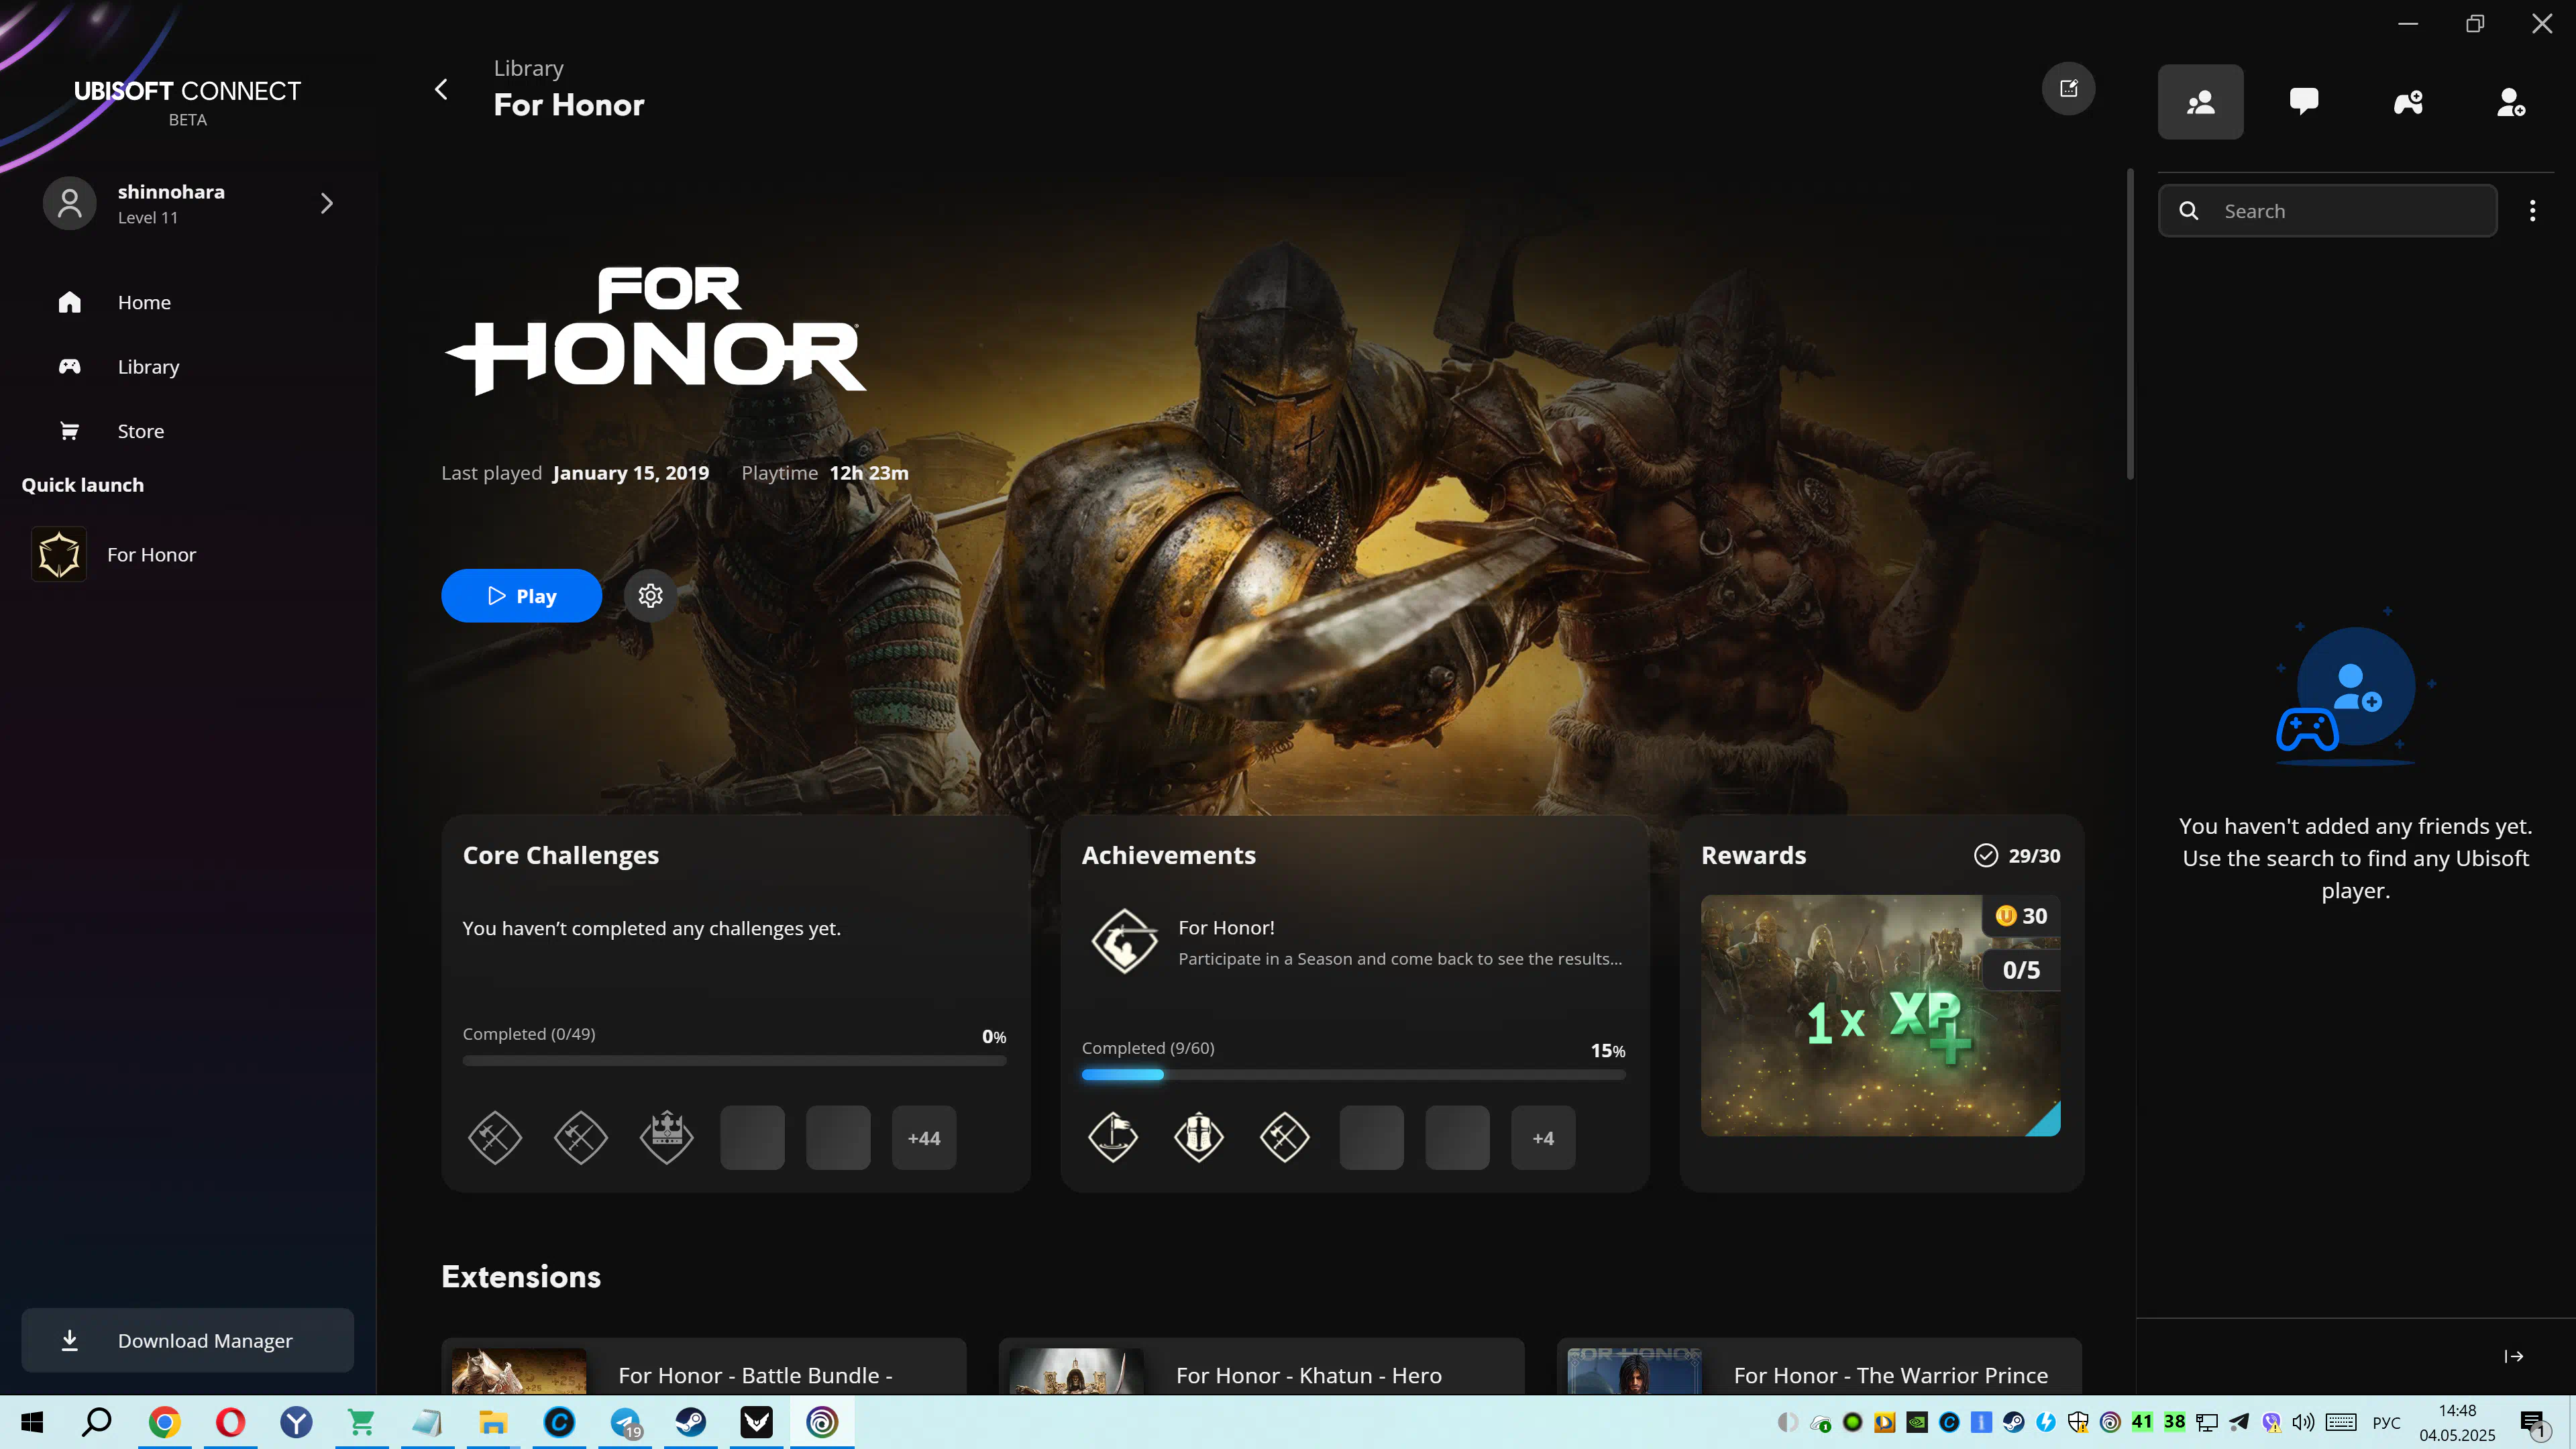Image resolution: width=2576 pixels, height=1449 pixels.
Task: Click the knight helmet achievement badge
Action: tap(1199, 1138)
